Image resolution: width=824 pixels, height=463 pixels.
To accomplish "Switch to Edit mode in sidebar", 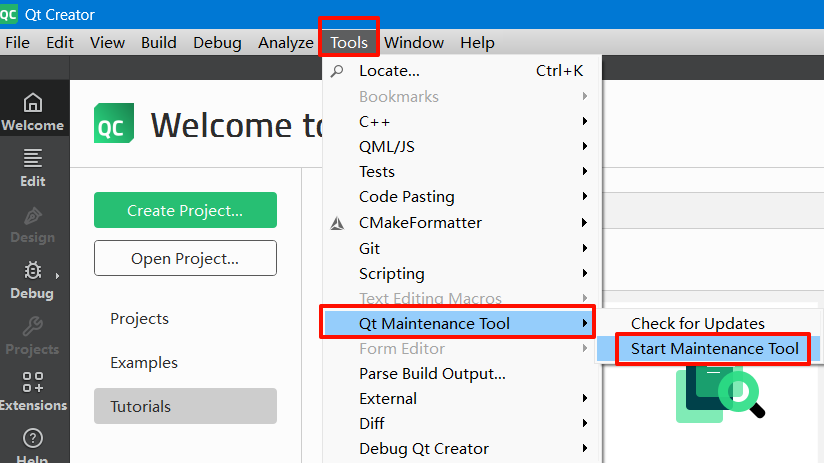I will 34,168.
